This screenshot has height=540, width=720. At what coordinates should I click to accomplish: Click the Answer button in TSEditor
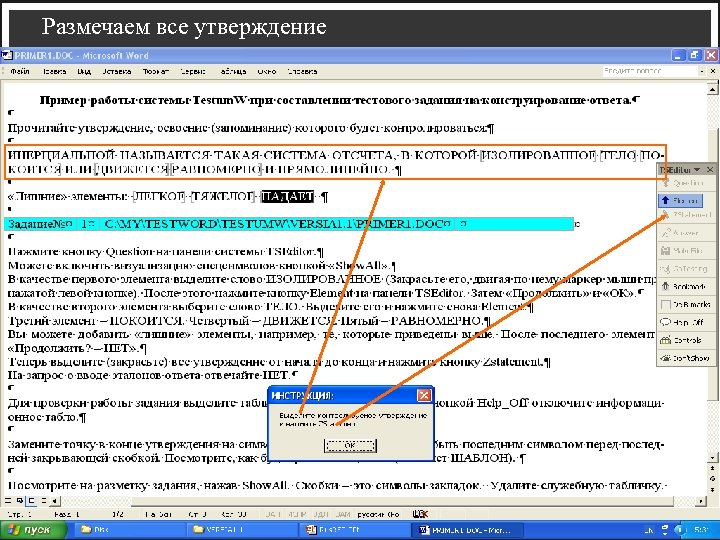681,233
